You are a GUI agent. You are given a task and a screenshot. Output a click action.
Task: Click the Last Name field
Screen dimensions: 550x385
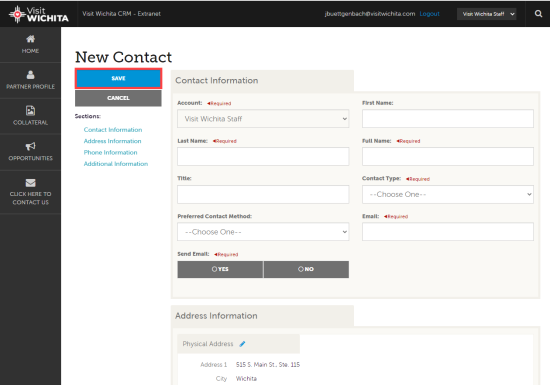(x=263, y=156)
